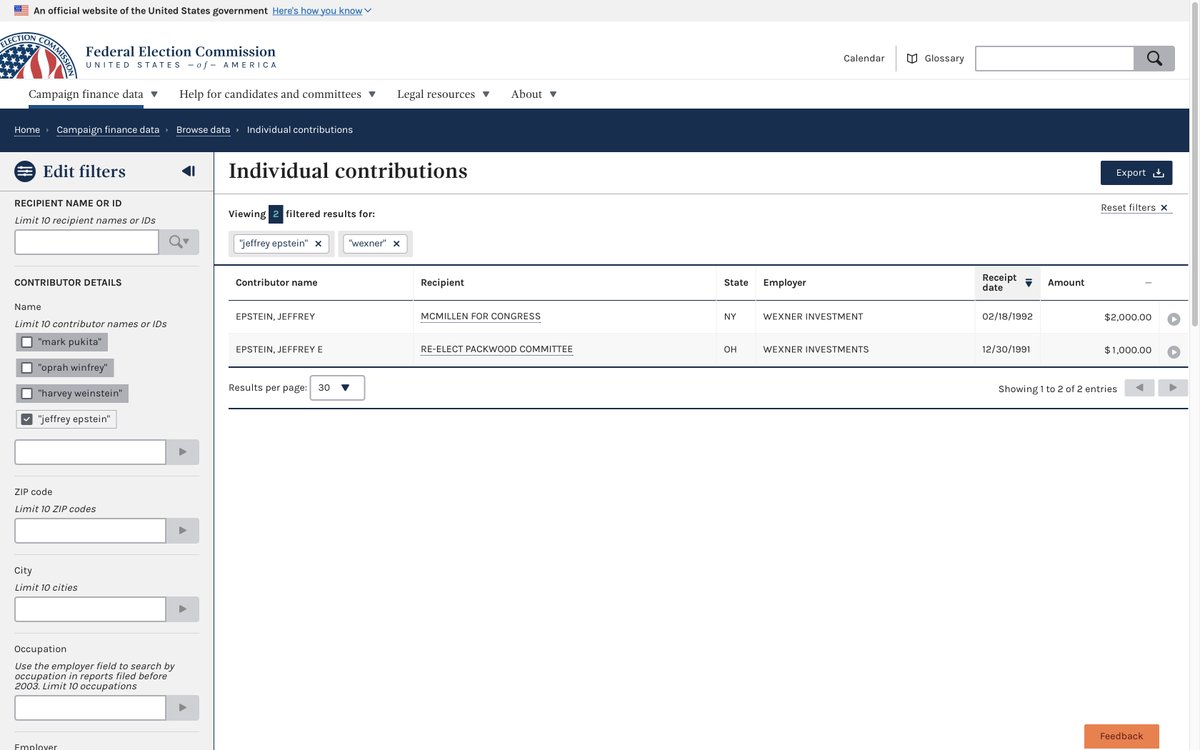
Task: Click the ZIP code input field
Action: pyautogui.click(x=90, y=531)
